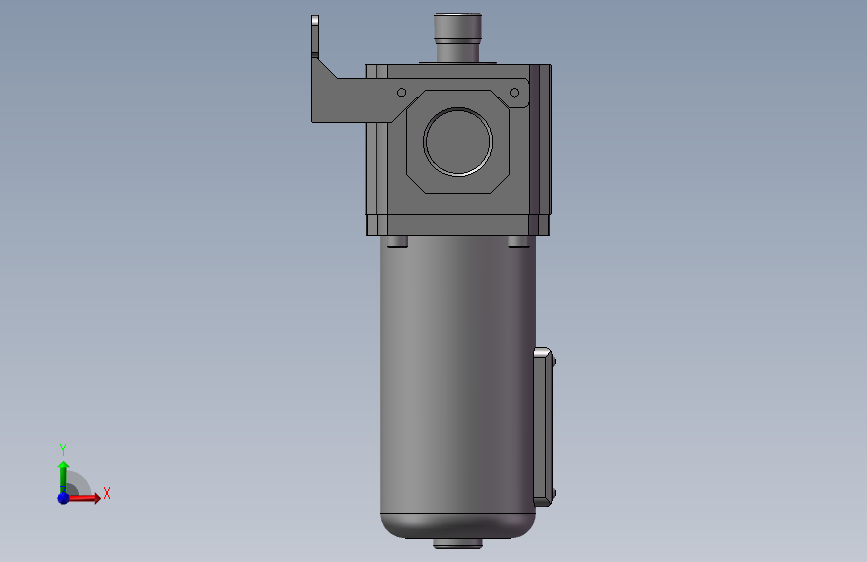This screenshot has height=562, width=867.
Task: Select the octagonal cover plate around the port
Action: pyautogui.click(x=458, y=142)
